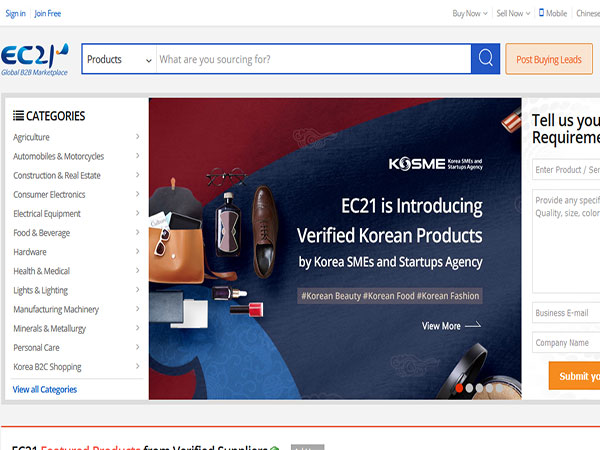Click the Join Free link
The height and width of the screenshot is (450, 600).
coord(47,13)
